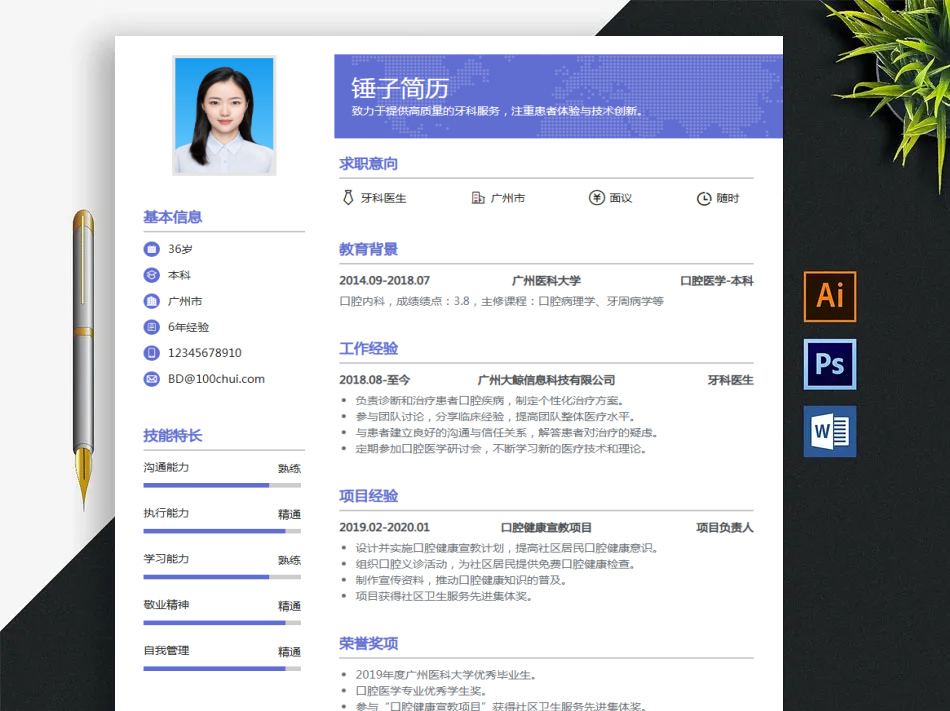
Task: Select the bold project name 口腔健康宣教项目
Action: (546, 527)
